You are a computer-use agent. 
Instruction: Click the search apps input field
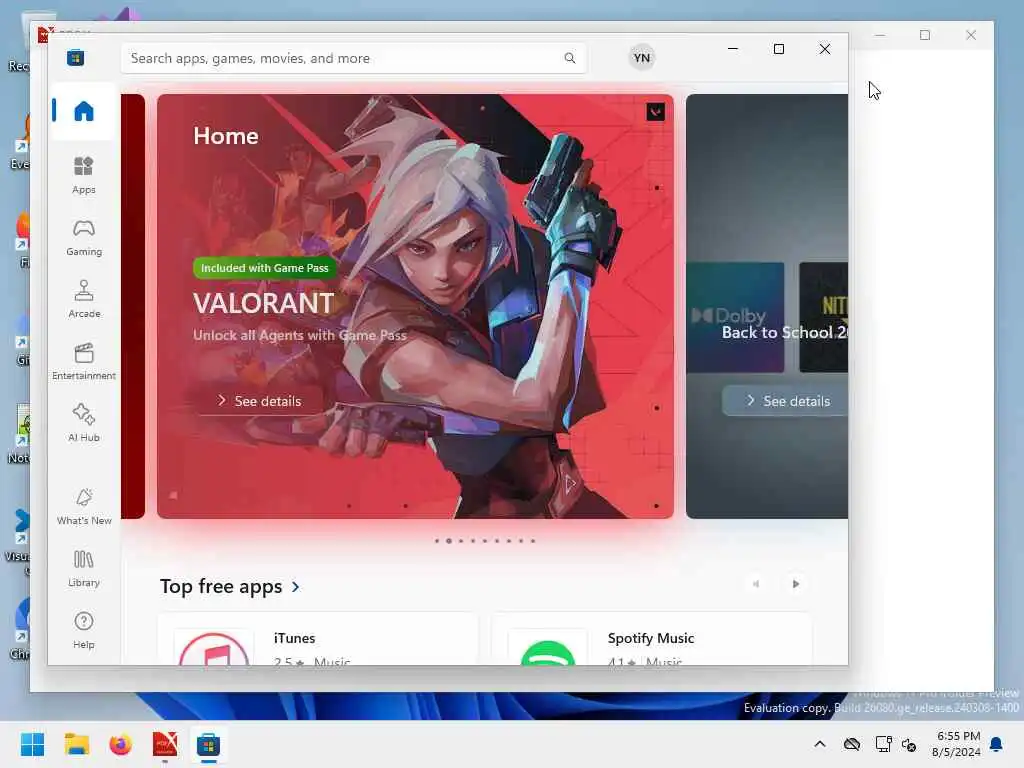[353, 58]
